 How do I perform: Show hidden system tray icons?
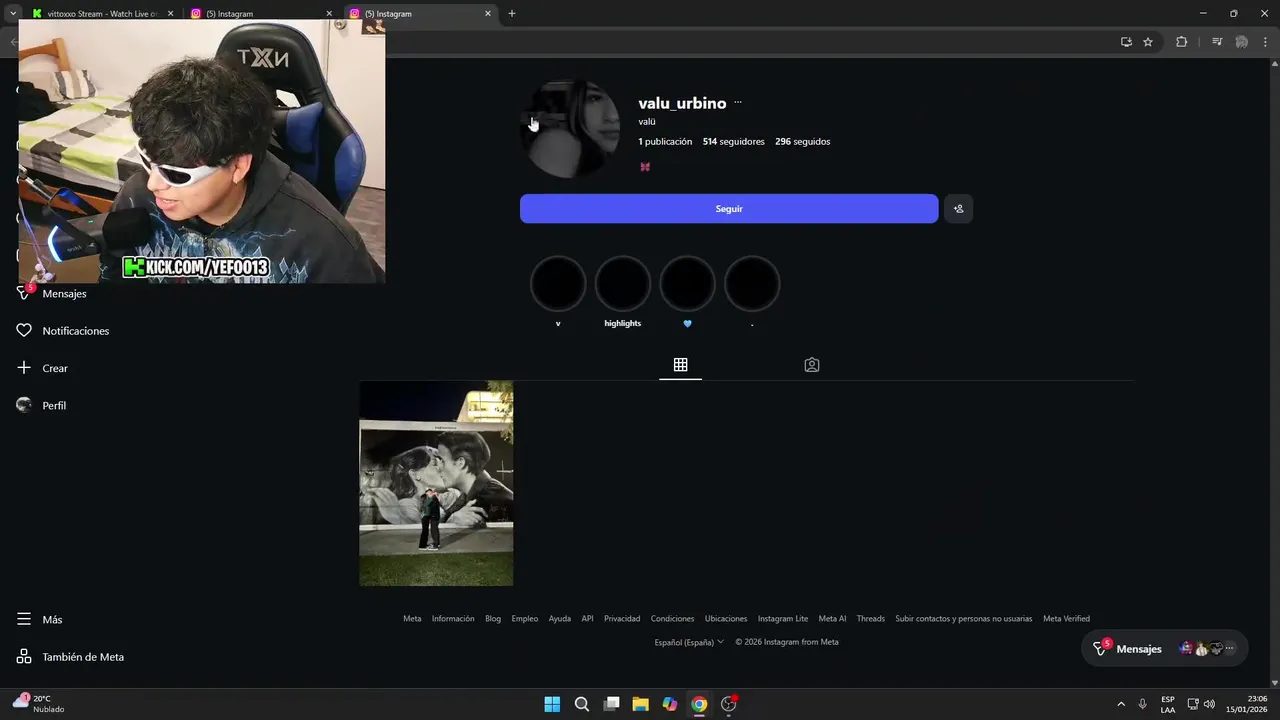pyautogui.click(x=1121, y=704)
